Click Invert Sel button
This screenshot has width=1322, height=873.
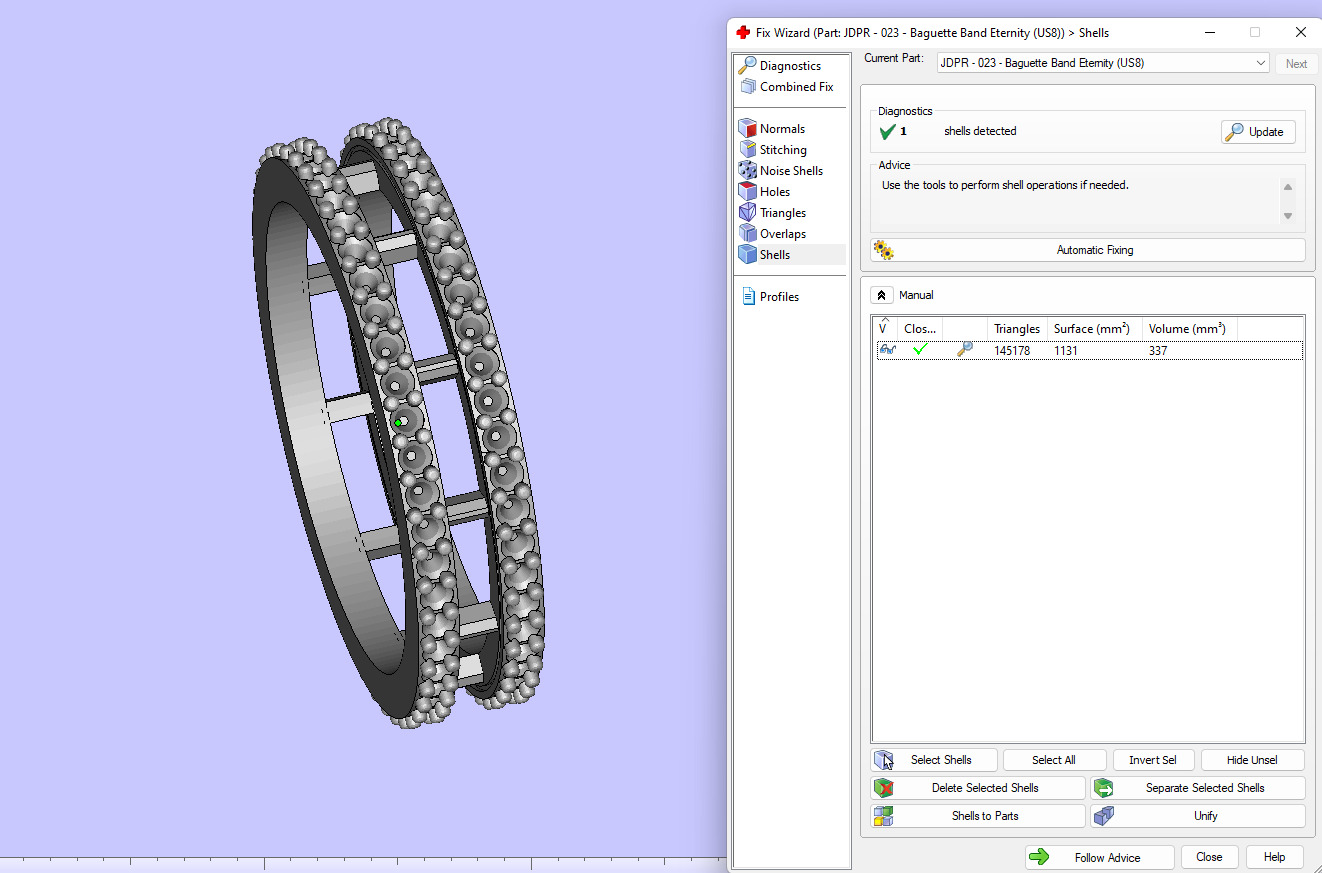click(1153, 760)
